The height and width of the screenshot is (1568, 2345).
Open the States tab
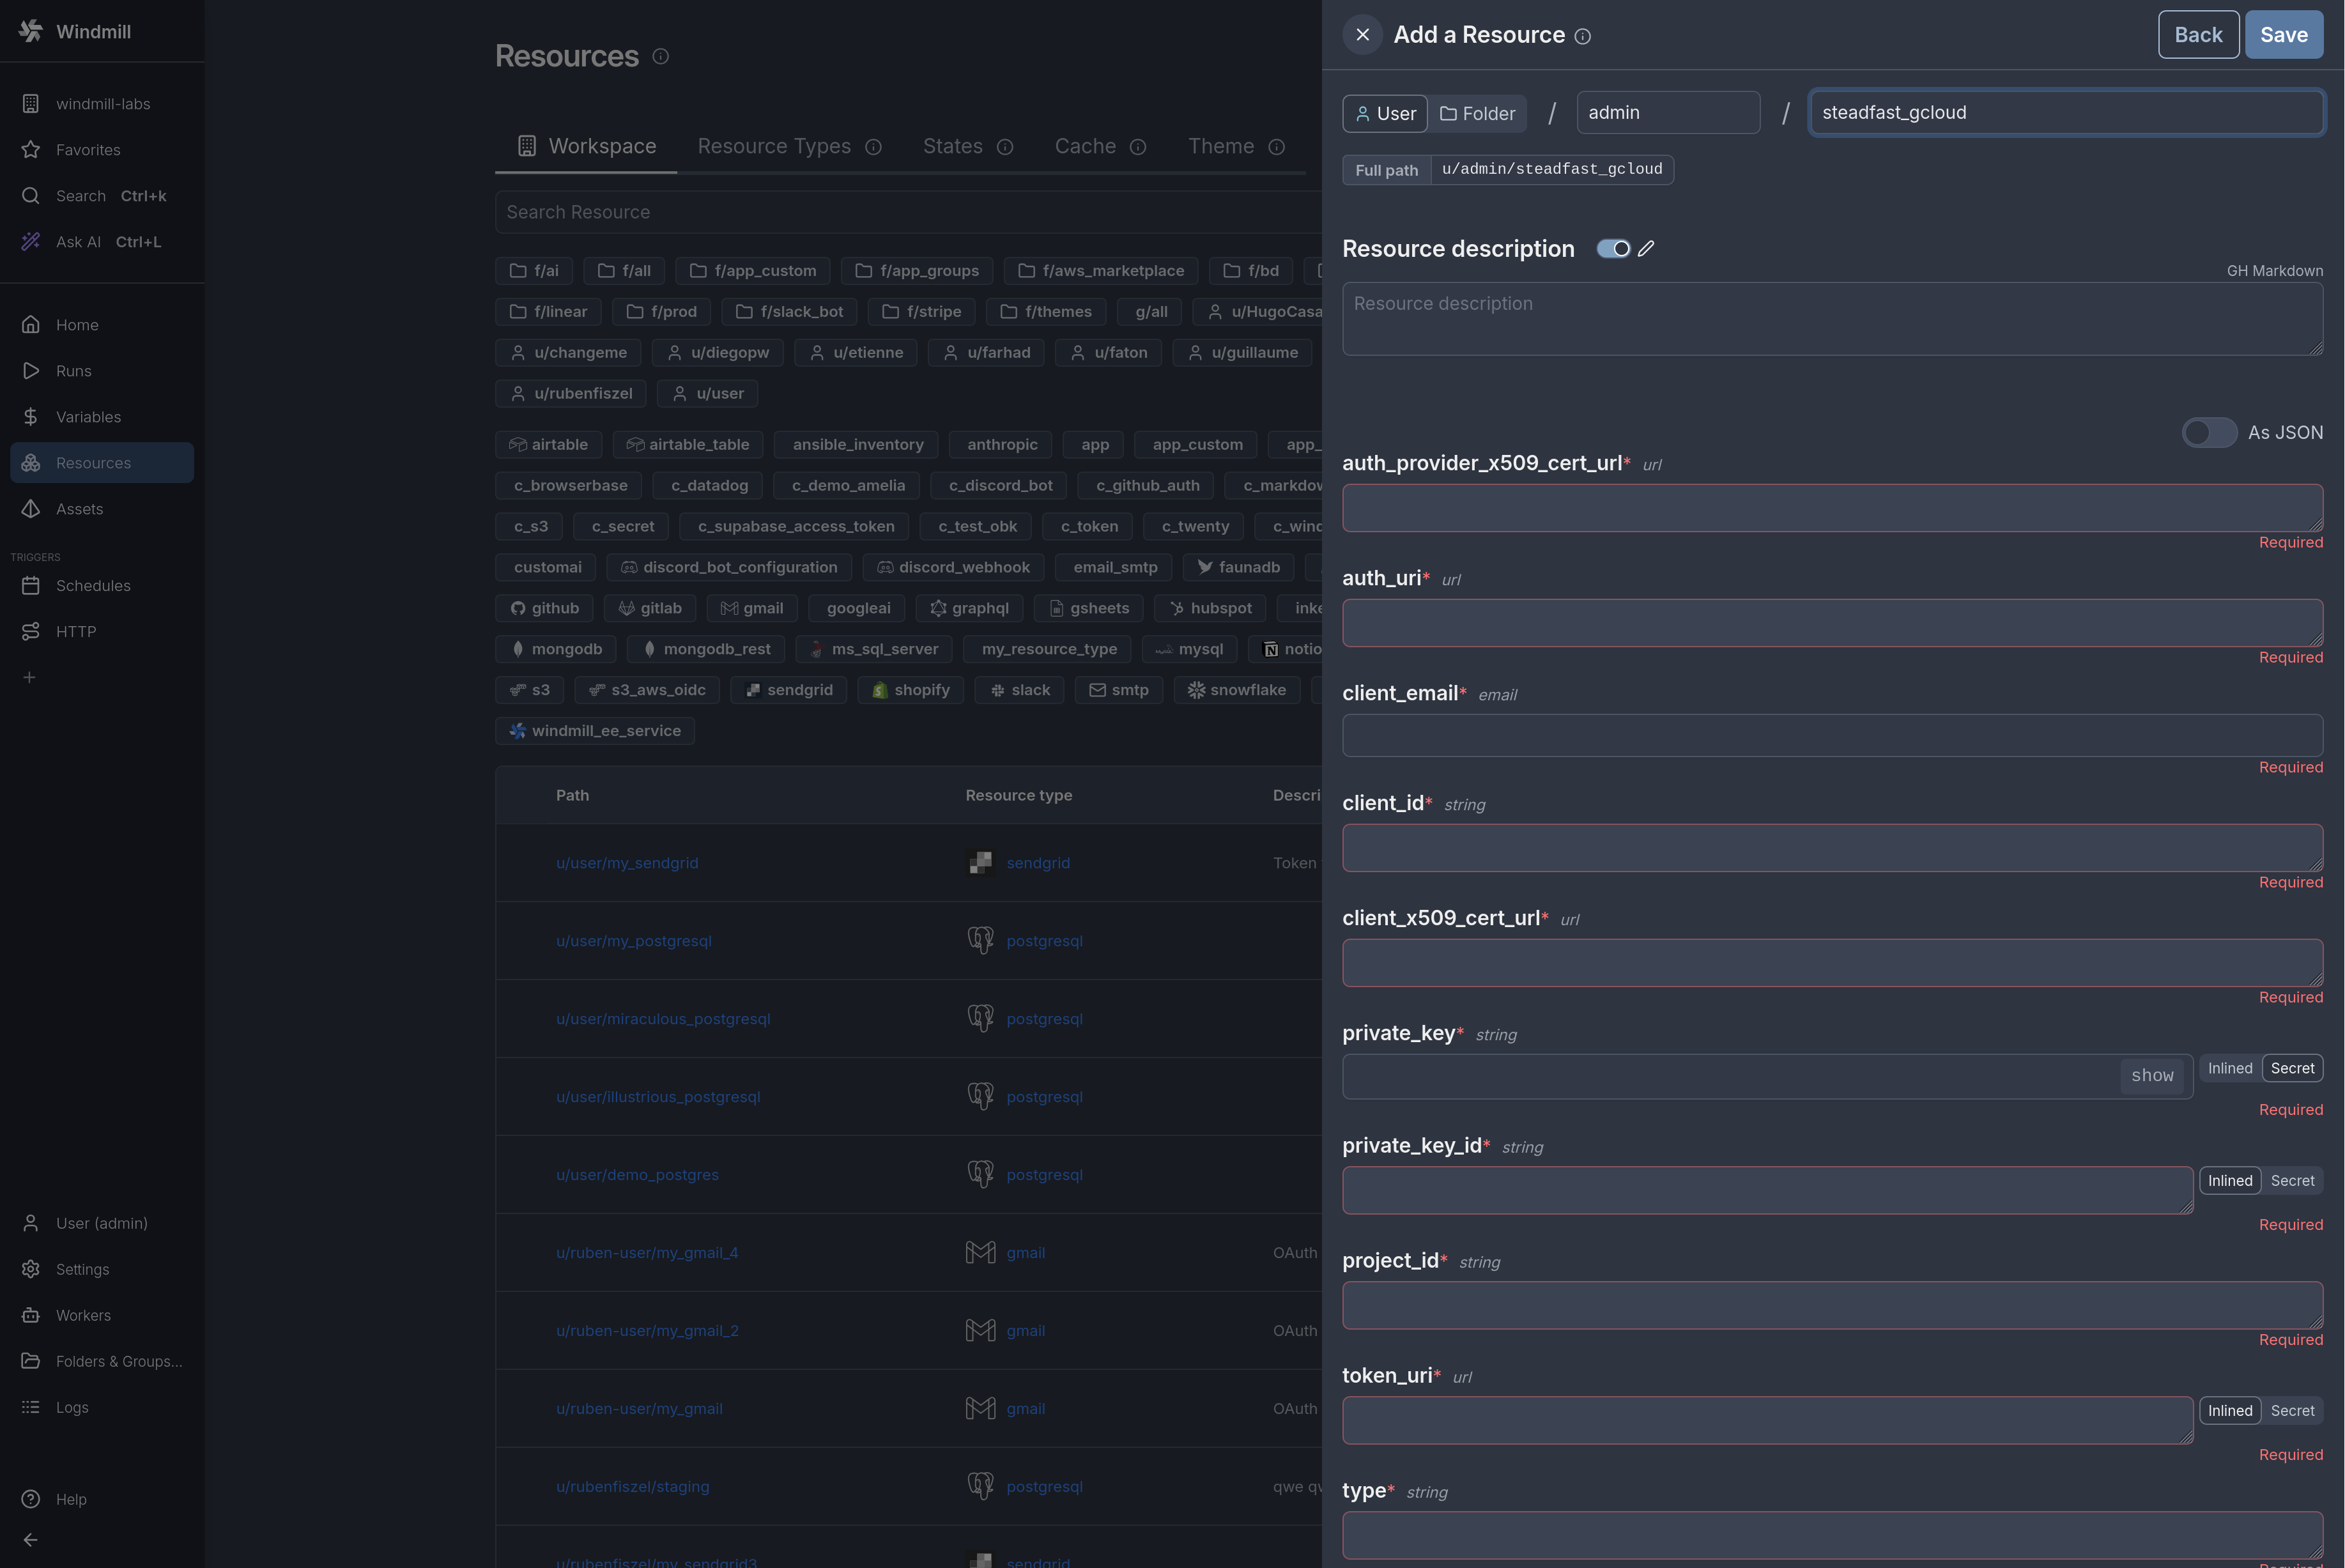953,147
